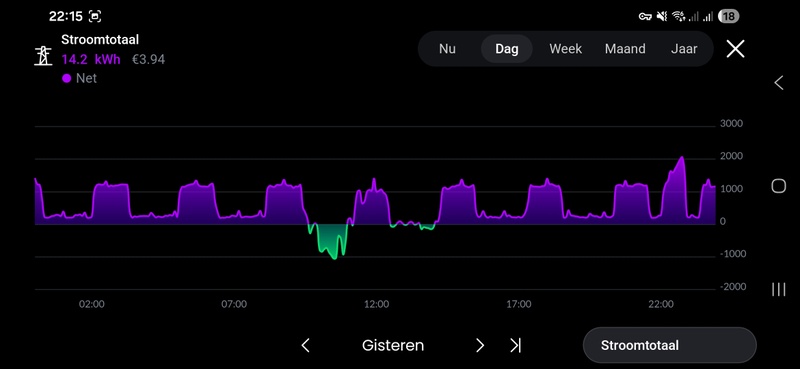Image resolution: width=800 pixels, height=369 pixels.
Task: Tap the 14.2 kWh value
Action: coord(91,60)
